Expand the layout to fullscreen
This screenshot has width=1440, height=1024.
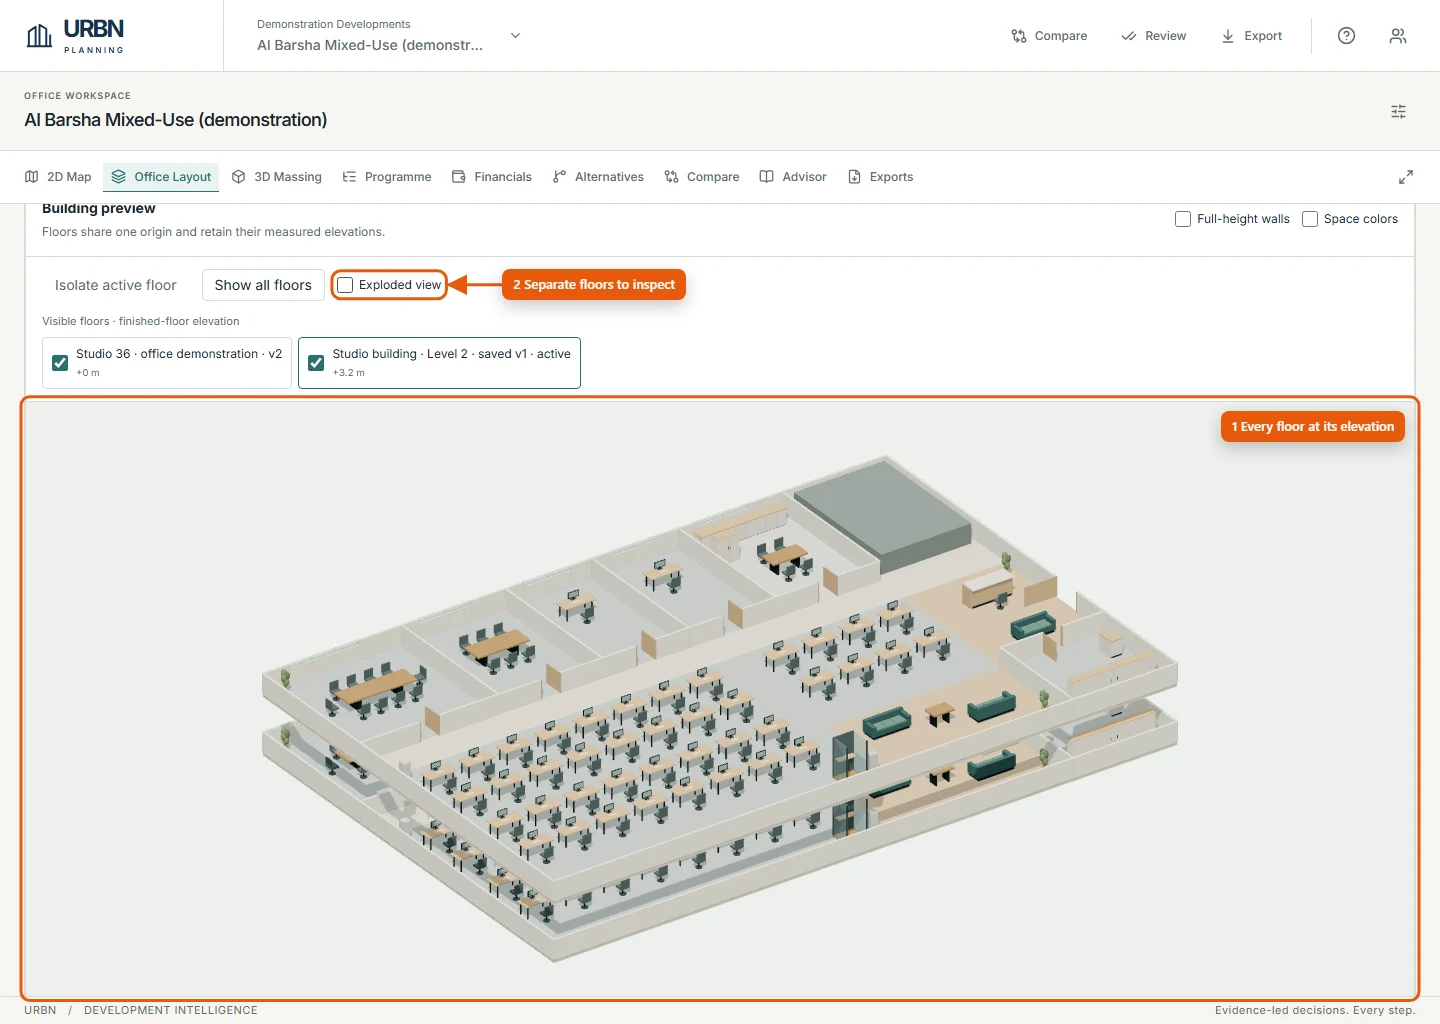1406,177
